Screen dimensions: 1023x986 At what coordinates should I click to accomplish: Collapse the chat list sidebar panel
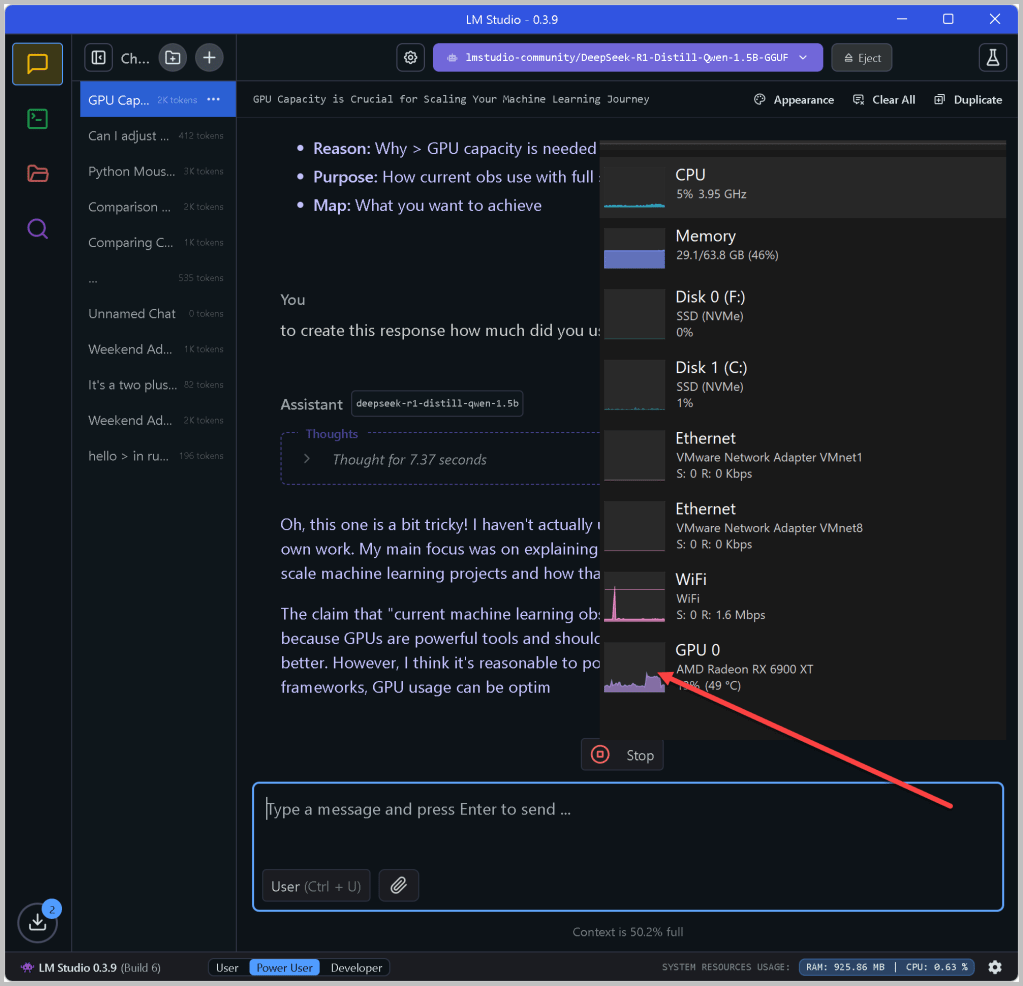[99, 57]
